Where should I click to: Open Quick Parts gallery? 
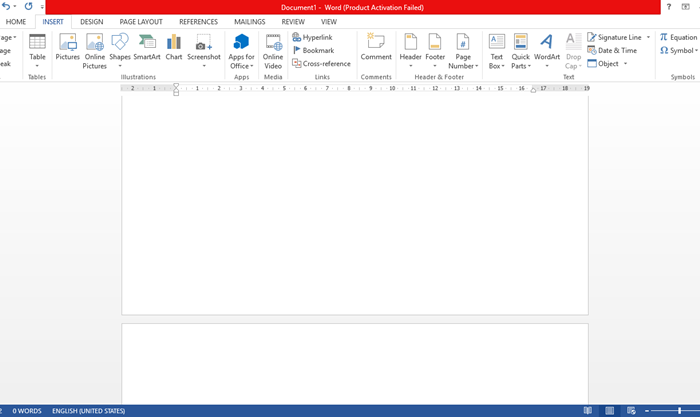coord(521,51)
